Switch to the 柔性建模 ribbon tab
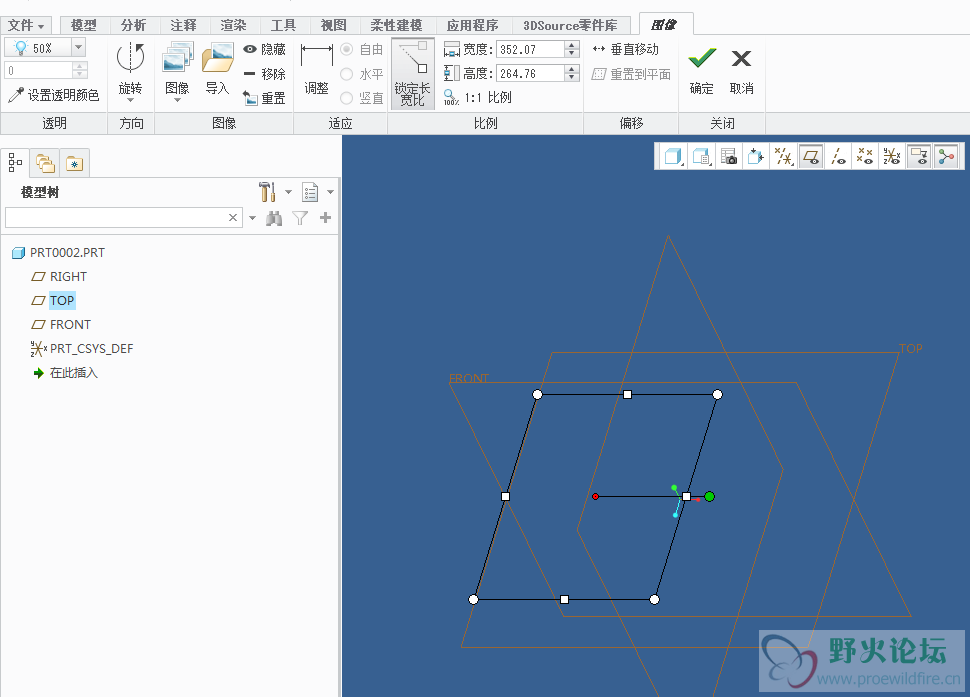This screenshot has height=697, width=970. [397, 25]
